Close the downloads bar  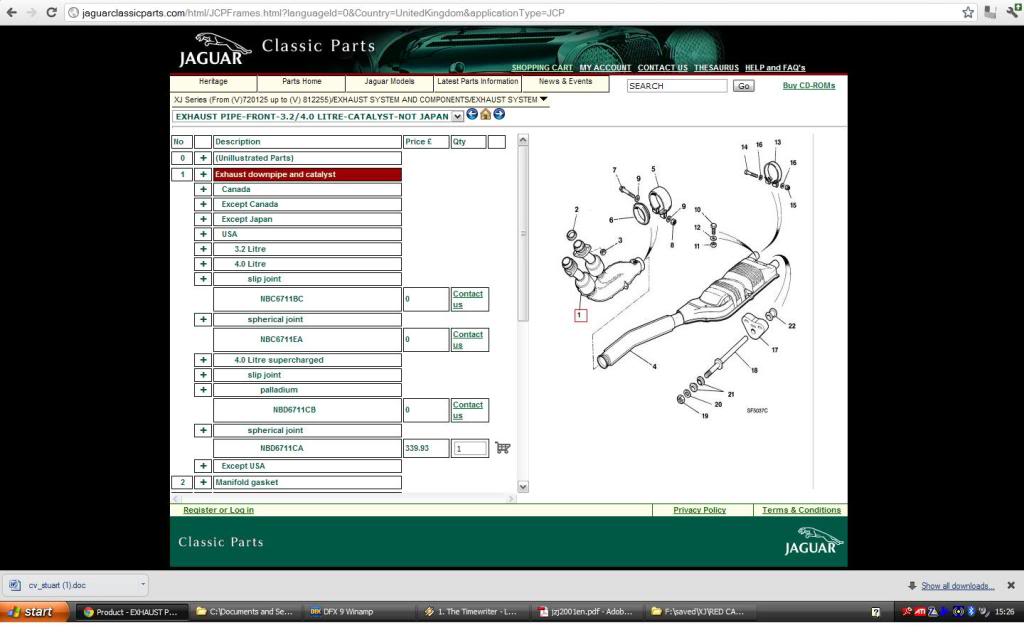(1011, 585)
